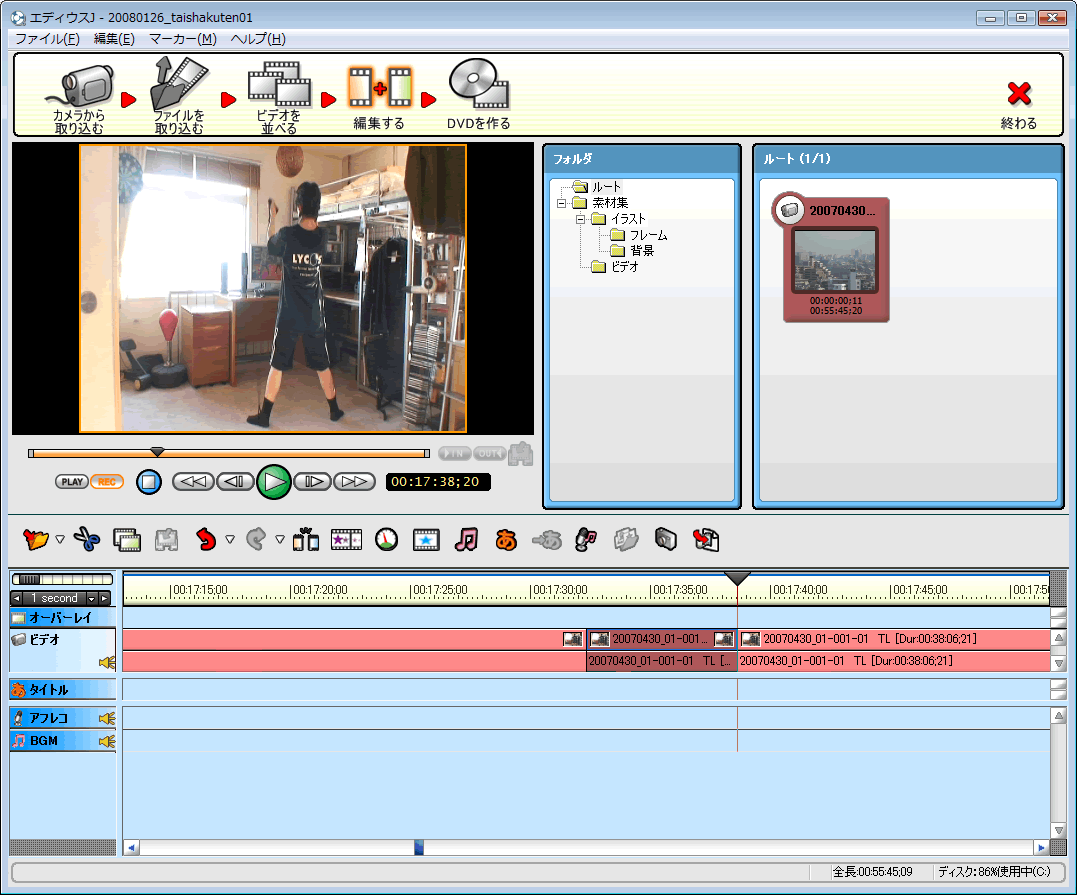Click the 終わる exit button
The image size is (1077, 895).
[1018, 104]
